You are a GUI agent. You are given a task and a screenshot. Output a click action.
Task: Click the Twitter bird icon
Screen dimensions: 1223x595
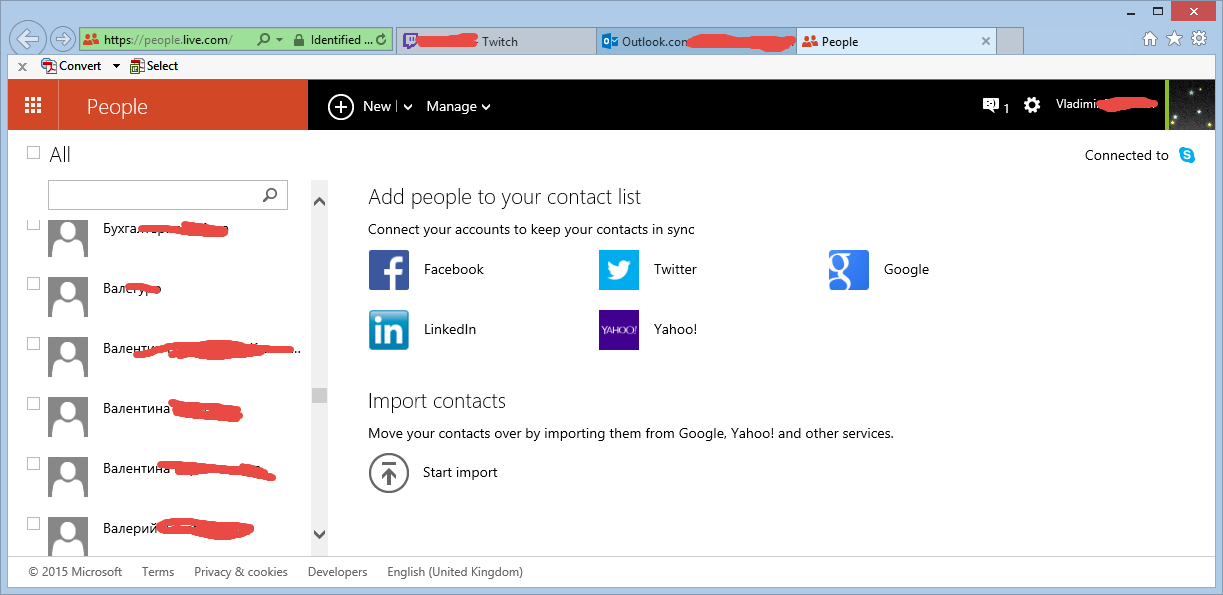[619, 270]
